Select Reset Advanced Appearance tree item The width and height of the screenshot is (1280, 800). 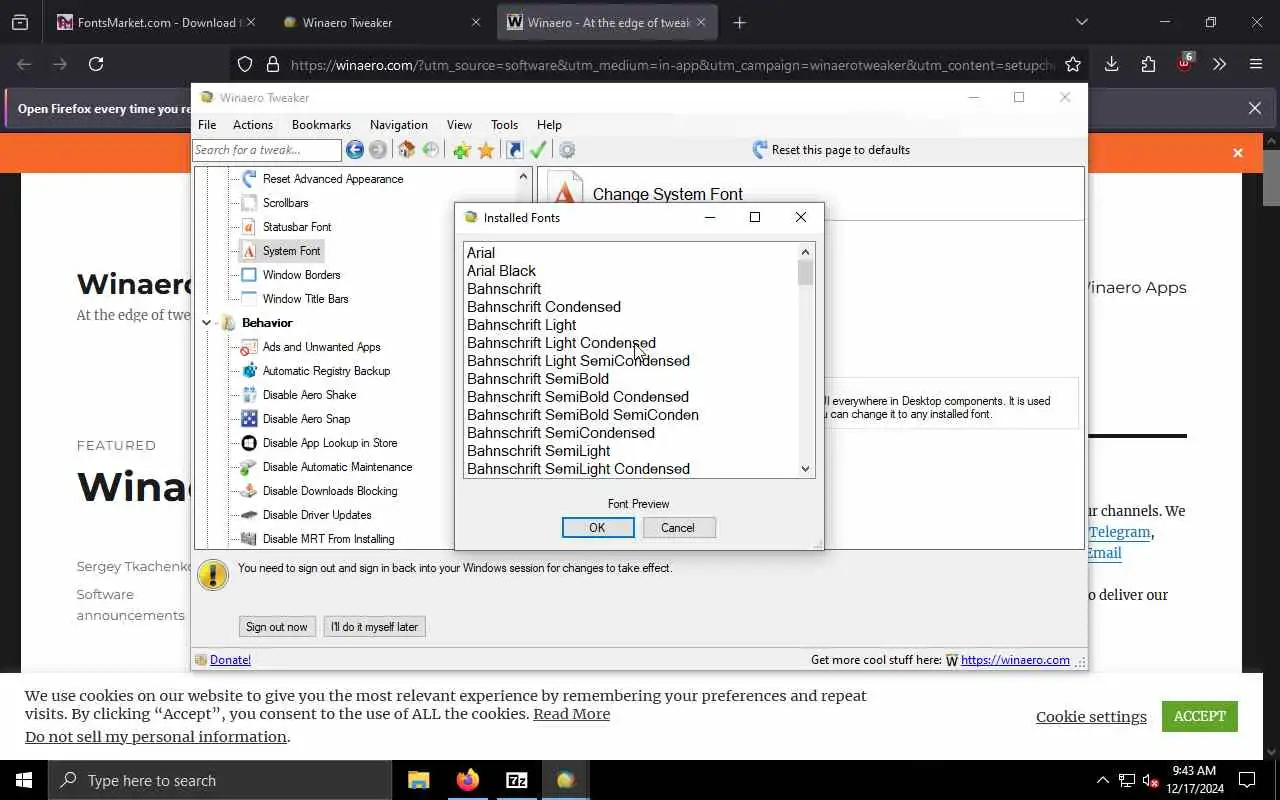tap(333, 179)
